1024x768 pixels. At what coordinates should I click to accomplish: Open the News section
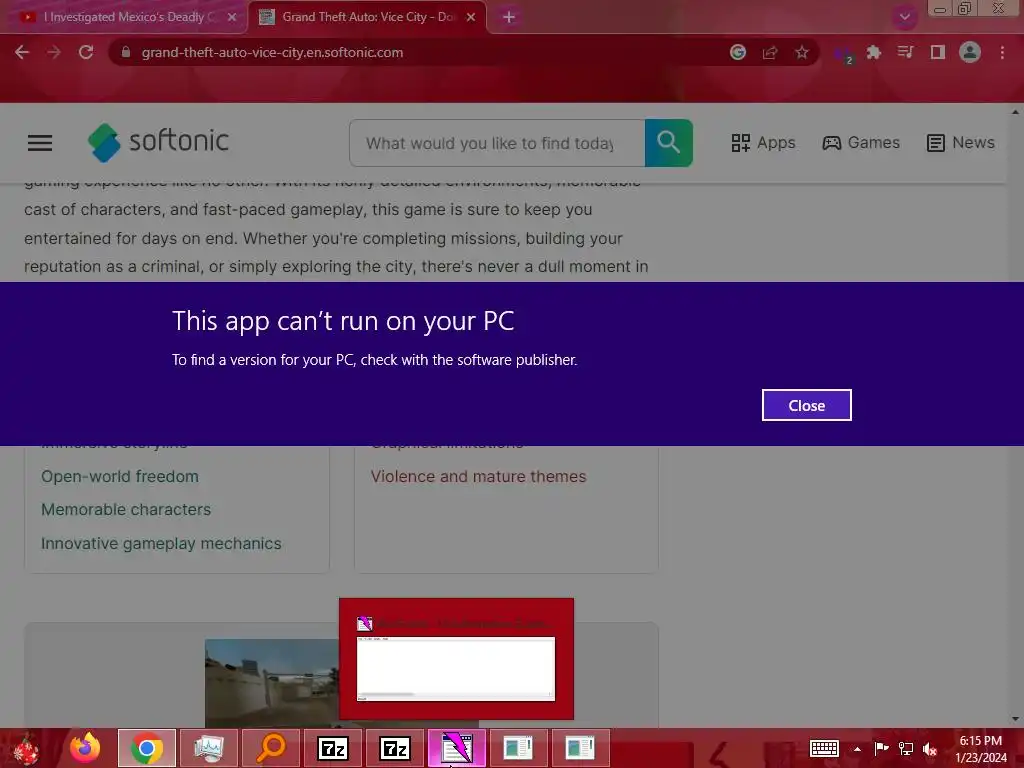(961, 142)
